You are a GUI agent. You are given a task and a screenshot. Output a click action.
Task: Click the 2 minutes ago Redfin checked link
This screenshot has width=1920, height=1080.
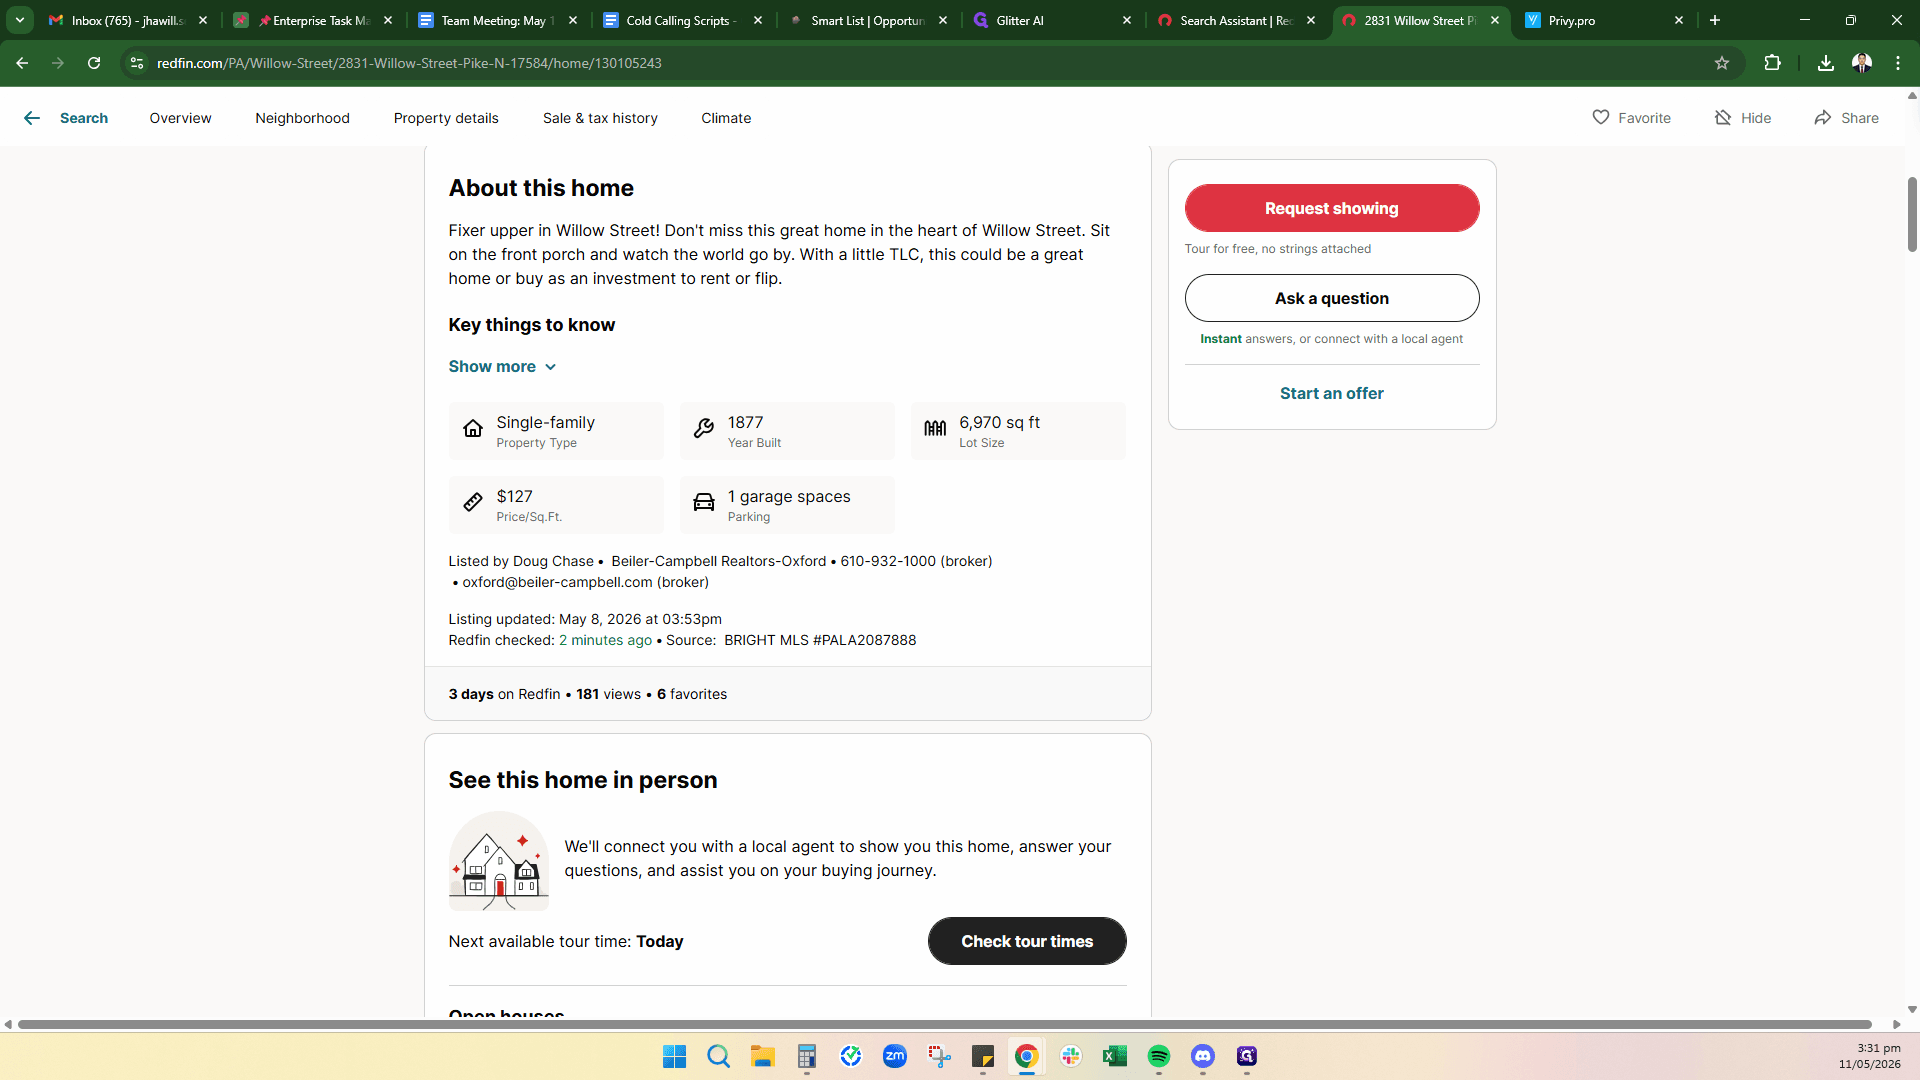605,640
